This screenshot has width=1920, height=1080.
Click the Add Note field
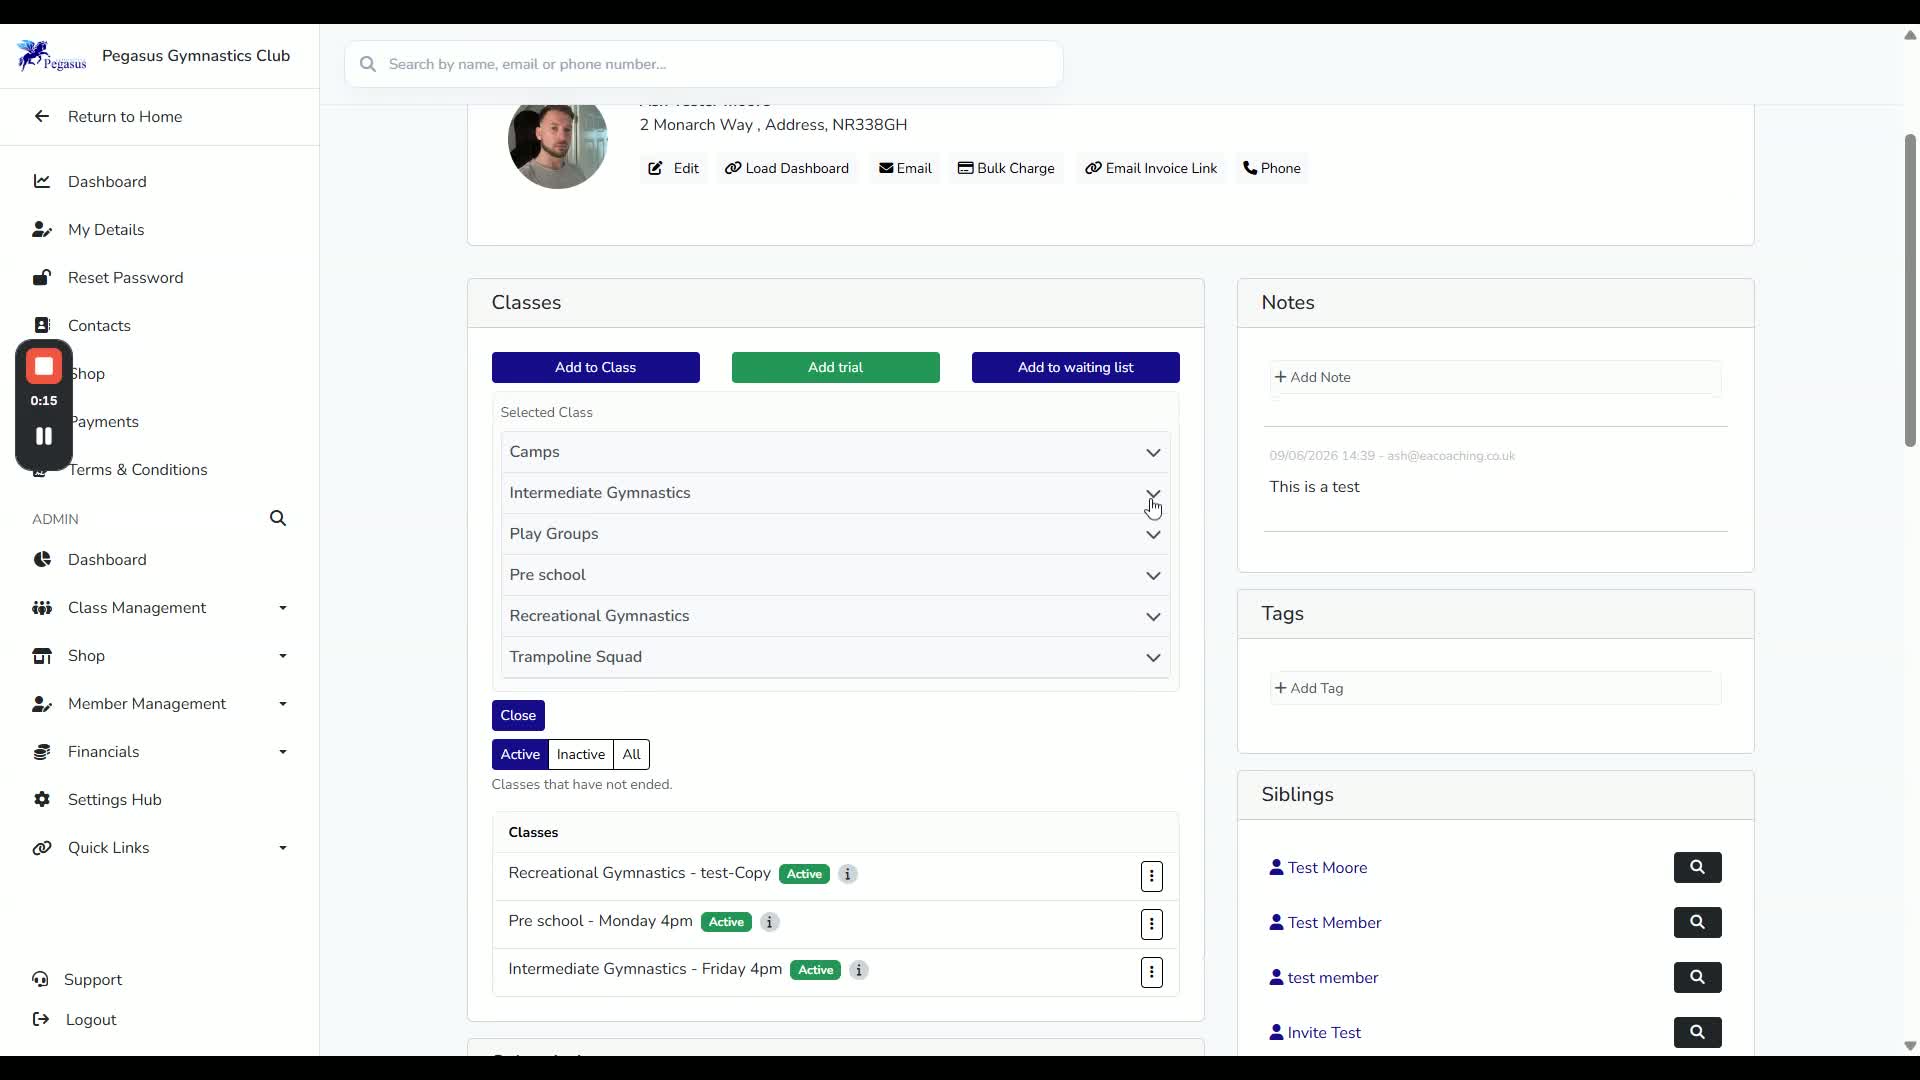[1495, 378]
